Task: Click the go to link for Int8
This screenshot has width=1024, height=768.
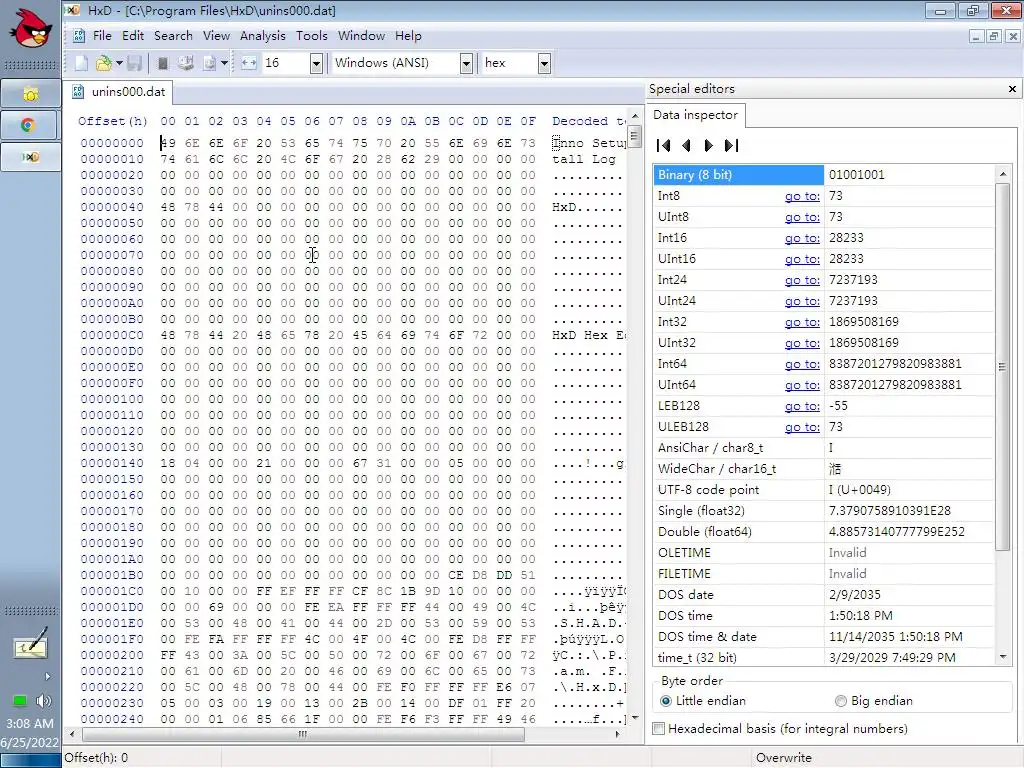Action: [x=802, y=196]
